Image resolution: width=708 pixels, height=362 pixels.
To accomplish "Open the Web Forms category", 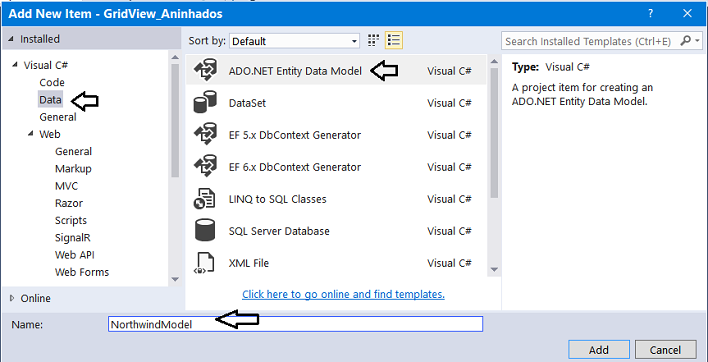I will tap(82, 272).
